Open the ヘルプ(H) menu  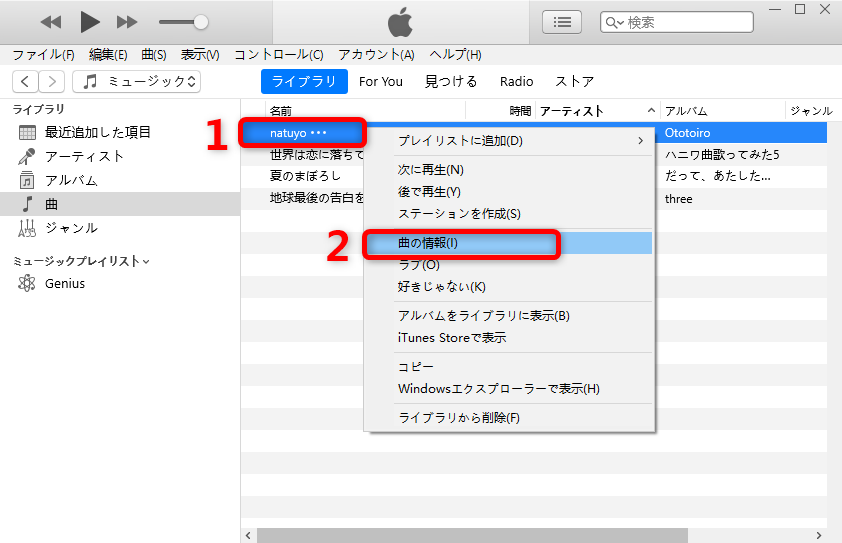point(455,55)
